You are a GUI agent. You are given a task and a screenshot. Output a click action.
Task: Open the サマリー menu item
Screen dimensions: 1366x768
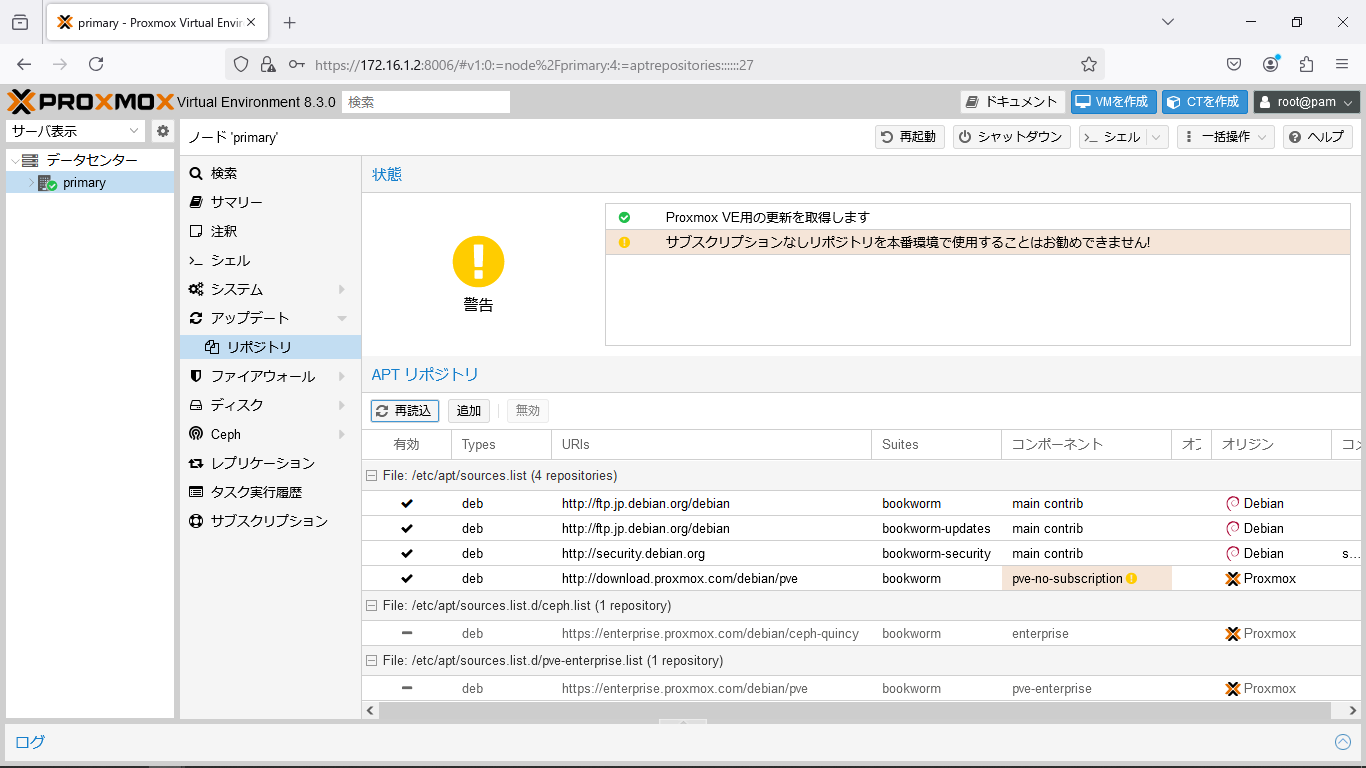pos(270,202)
